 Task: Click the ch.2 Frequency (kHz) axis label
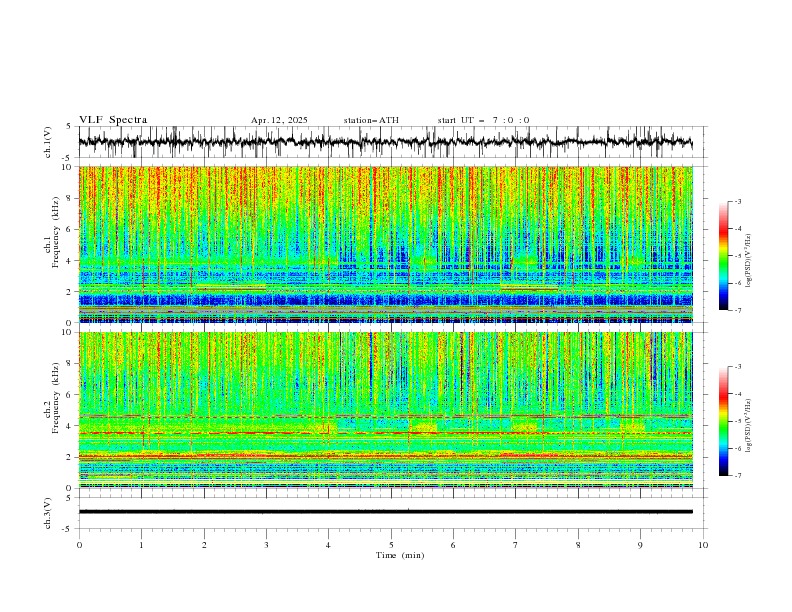click(52, 398)
